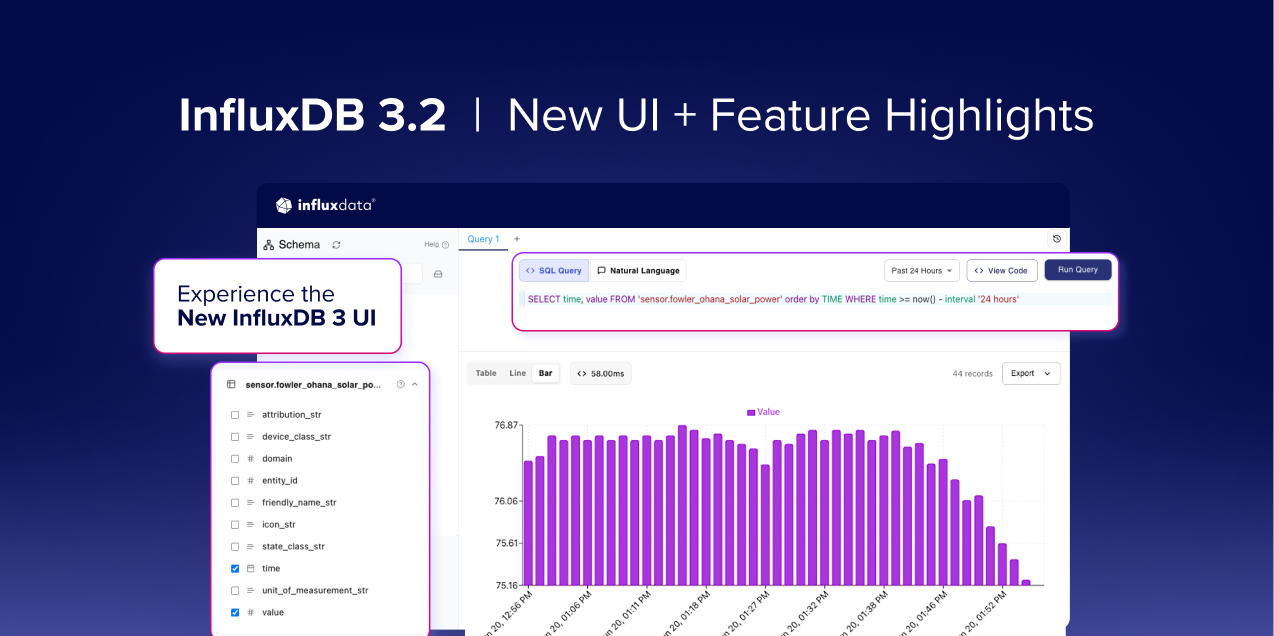Click the Experience the New InfluxDB 3 UI callout

click(x=277, y=306)
